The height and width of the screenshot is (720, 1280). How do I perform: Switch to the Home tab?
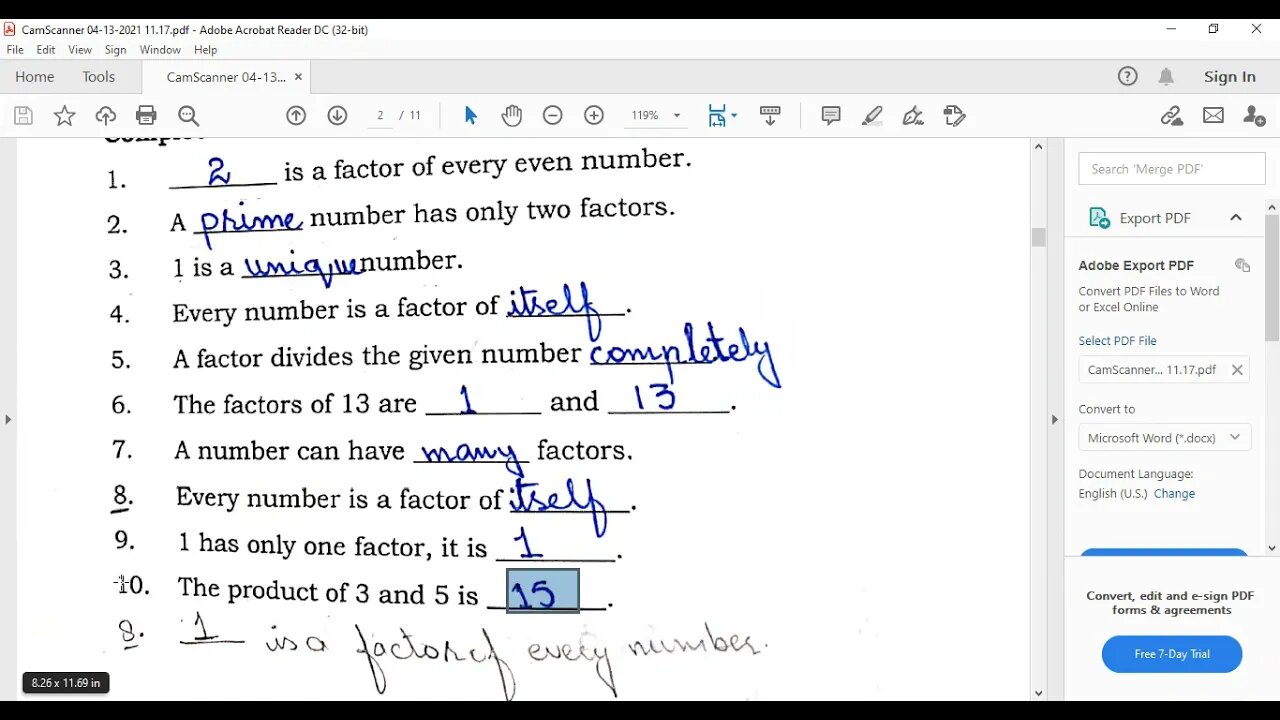[35, 77]
